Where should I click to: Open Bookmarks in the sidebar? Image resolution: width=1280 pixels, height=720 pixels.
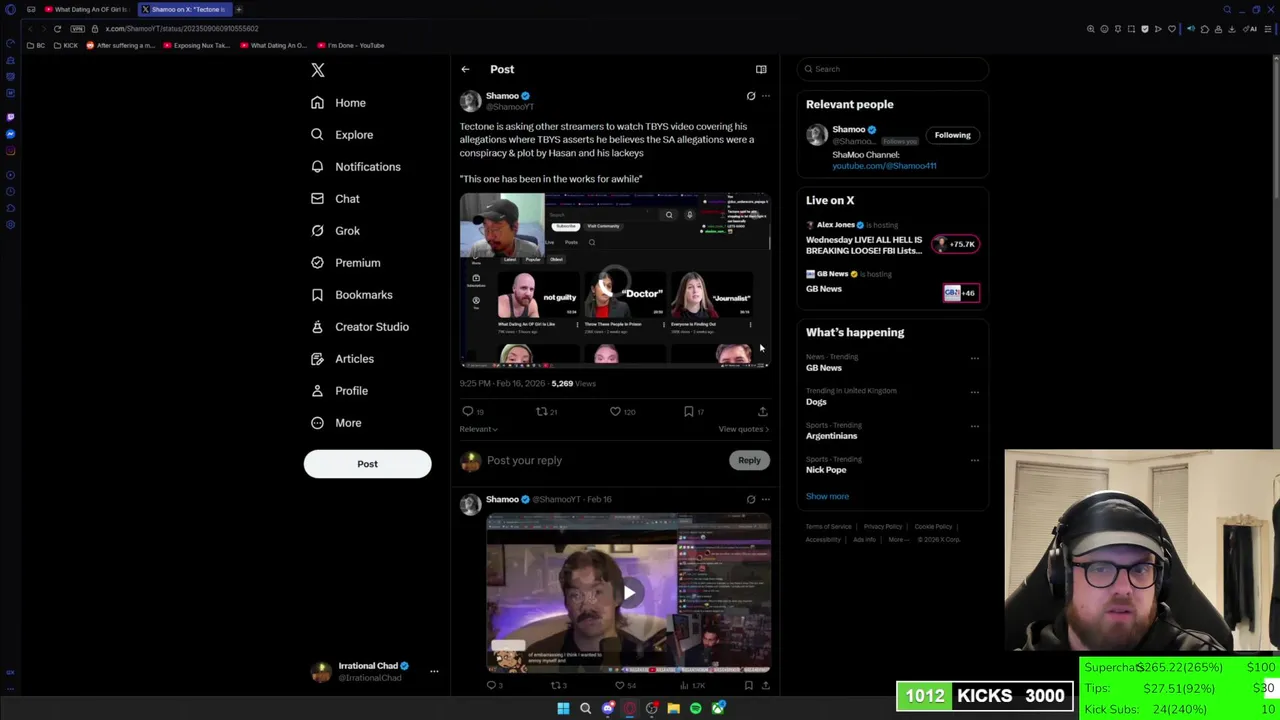tap(352, 295)
